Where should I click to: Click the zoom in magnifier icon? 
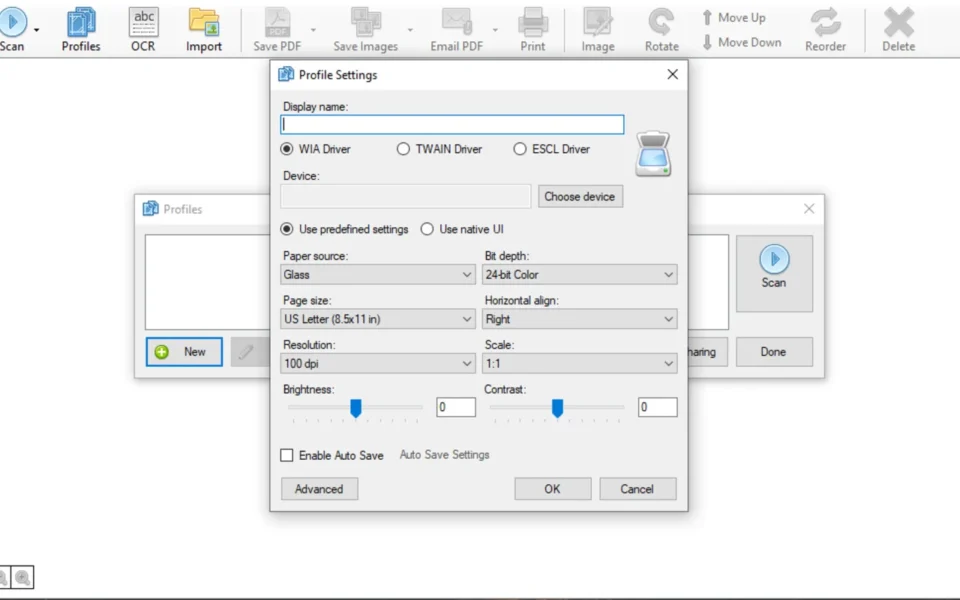pyautogui.click(x=23, y=577)
